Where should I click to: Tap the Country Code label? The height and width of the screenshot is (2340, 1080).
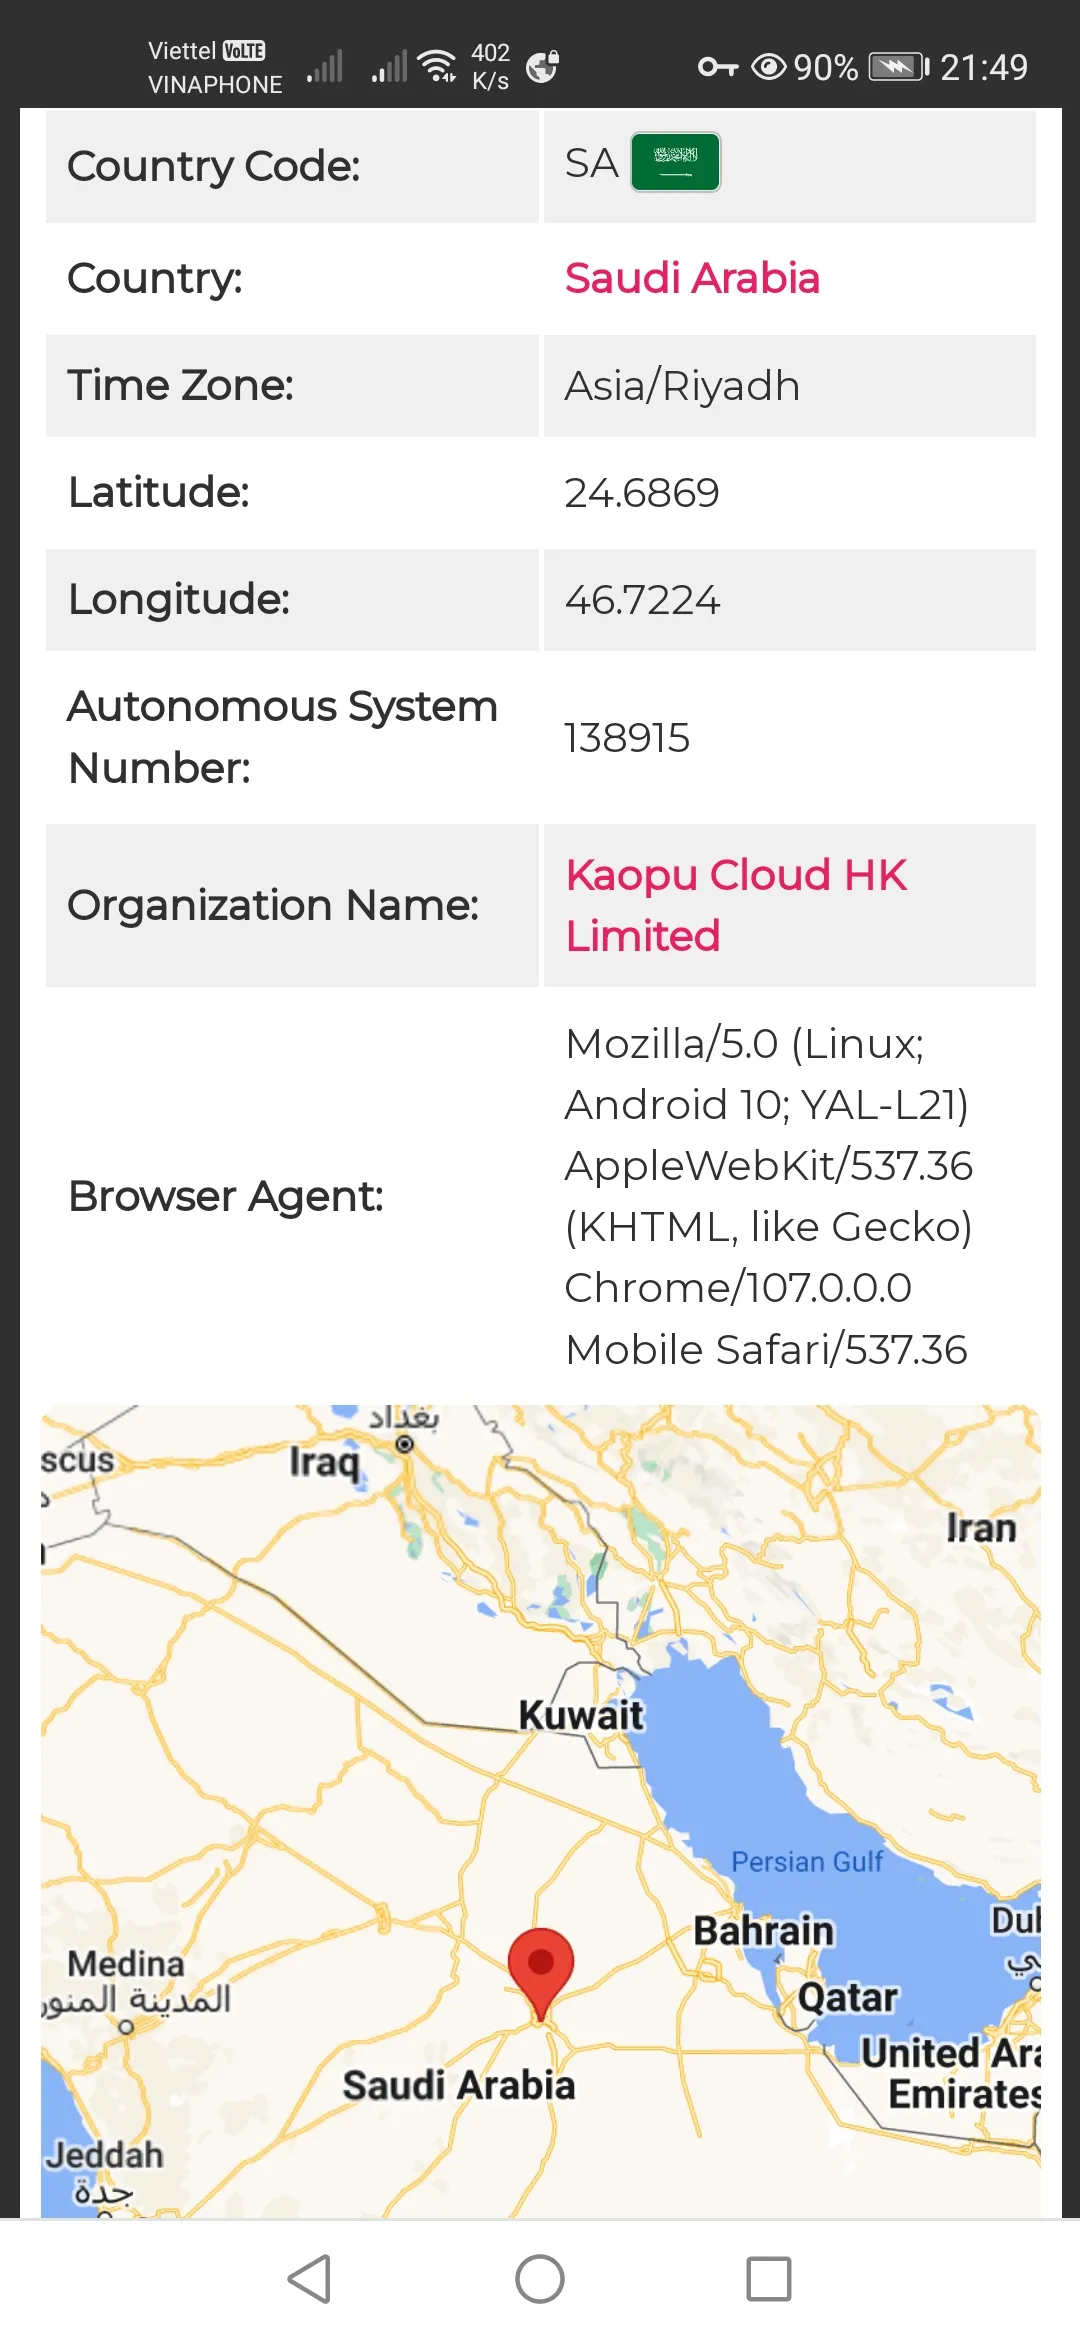point(213,166)
